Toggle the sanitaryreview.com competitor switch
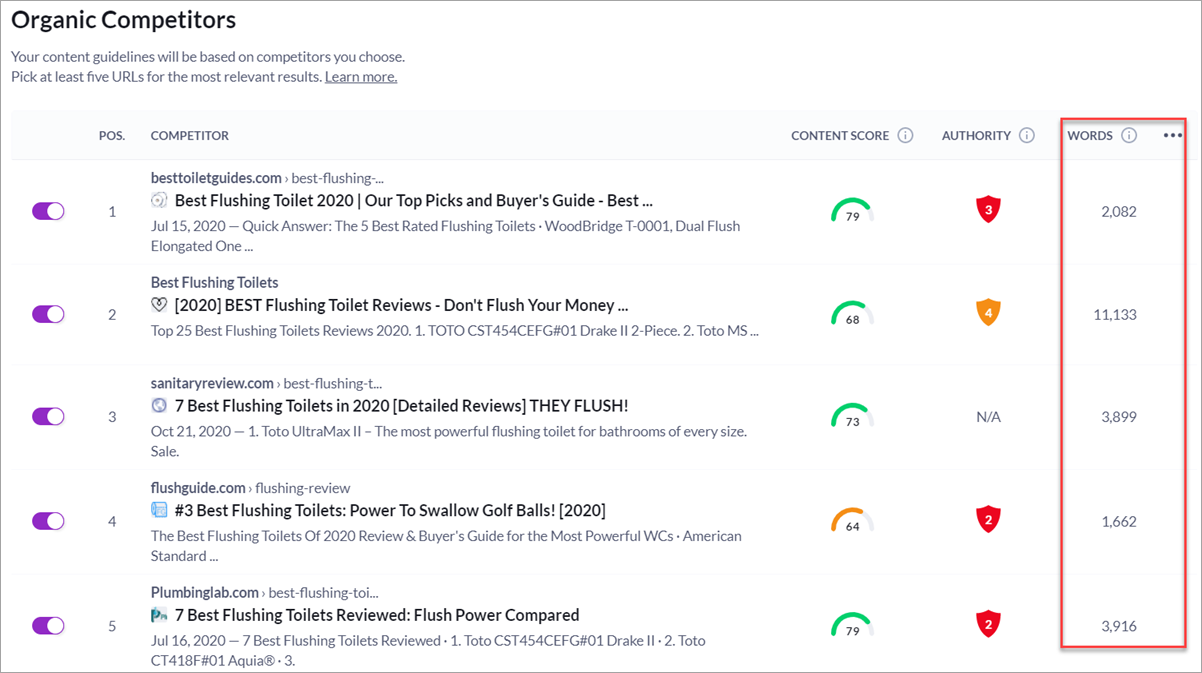1202x673 pixels. click(48, 416)
